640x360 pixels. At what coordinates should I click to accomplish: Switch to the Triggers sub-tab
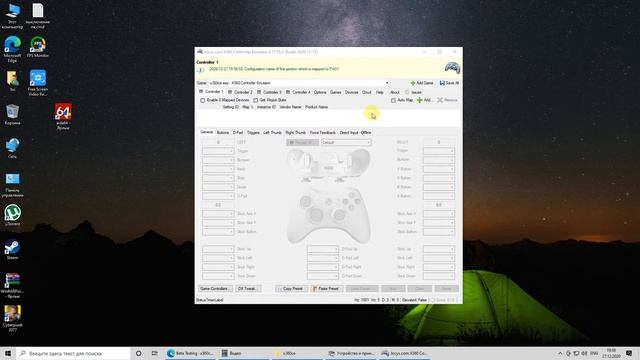[253, 133]
